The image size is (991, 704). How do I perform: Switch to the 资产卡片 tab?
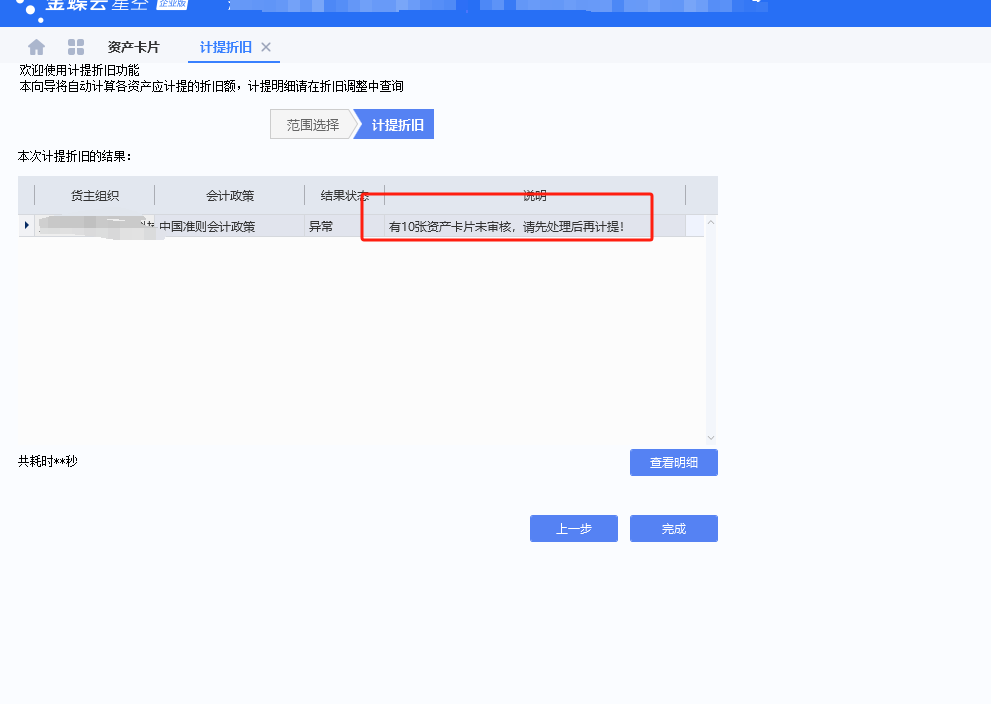(131, 46)
